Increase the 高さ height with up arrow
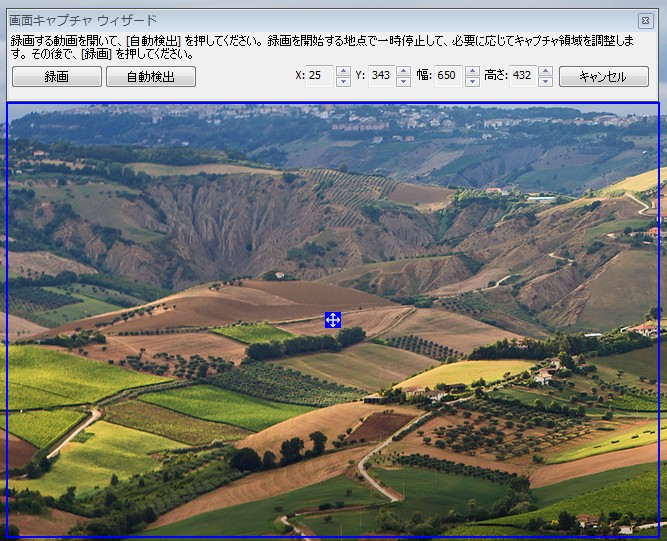The height and width of the screenshot is (541, 667). tap(545, 71)
